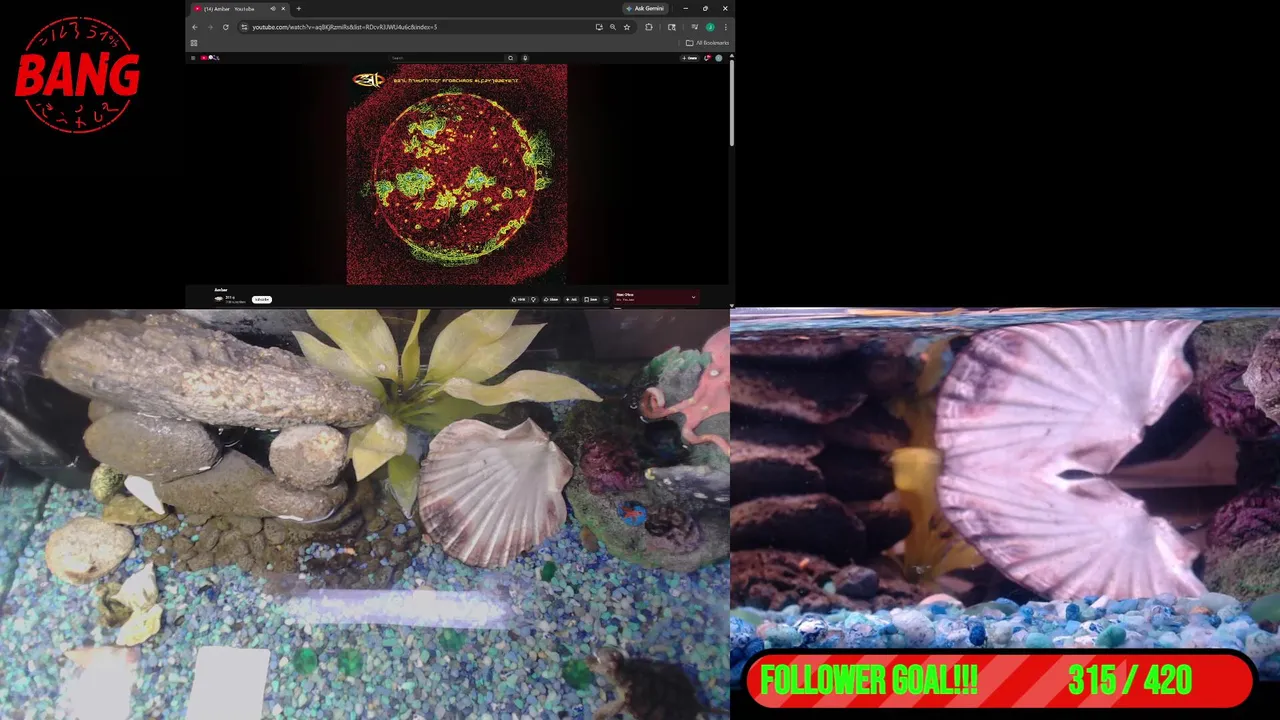
Task: Close the Amber YouTube tab
Action: pos(283,8)
